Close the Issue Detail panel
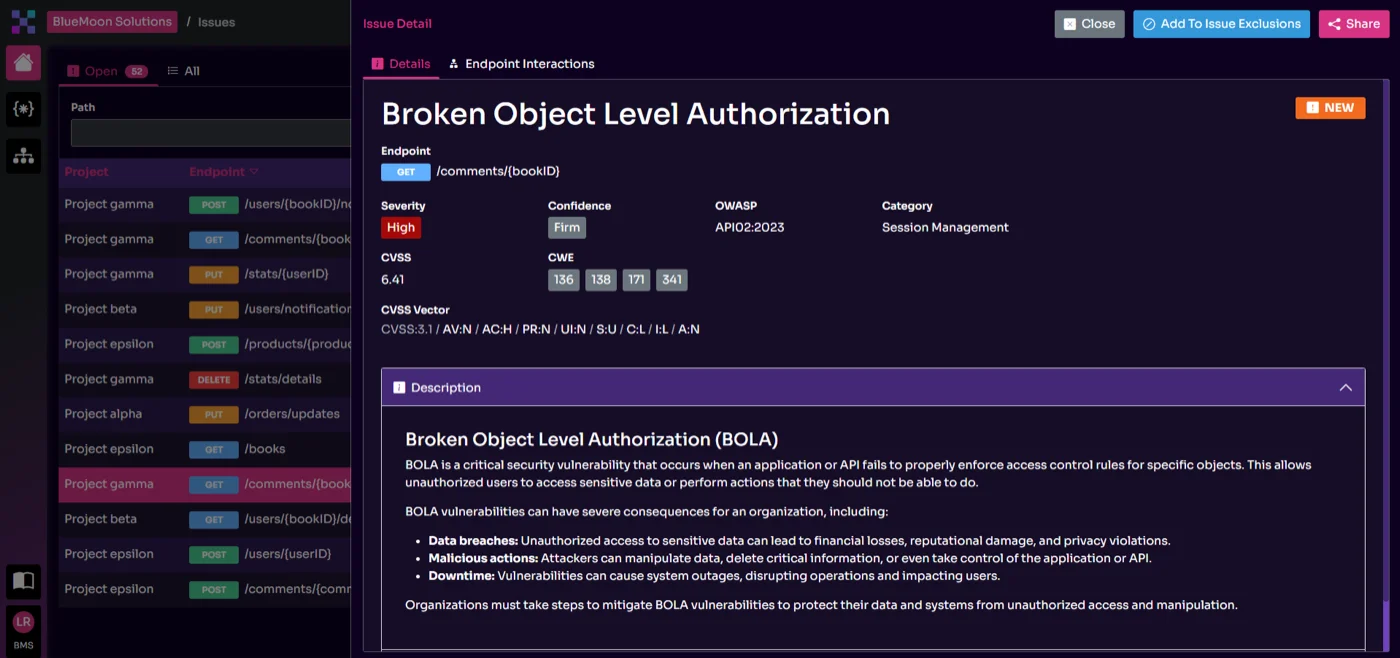This screenshot has width=1400, height=658. tap(1089, 23)
